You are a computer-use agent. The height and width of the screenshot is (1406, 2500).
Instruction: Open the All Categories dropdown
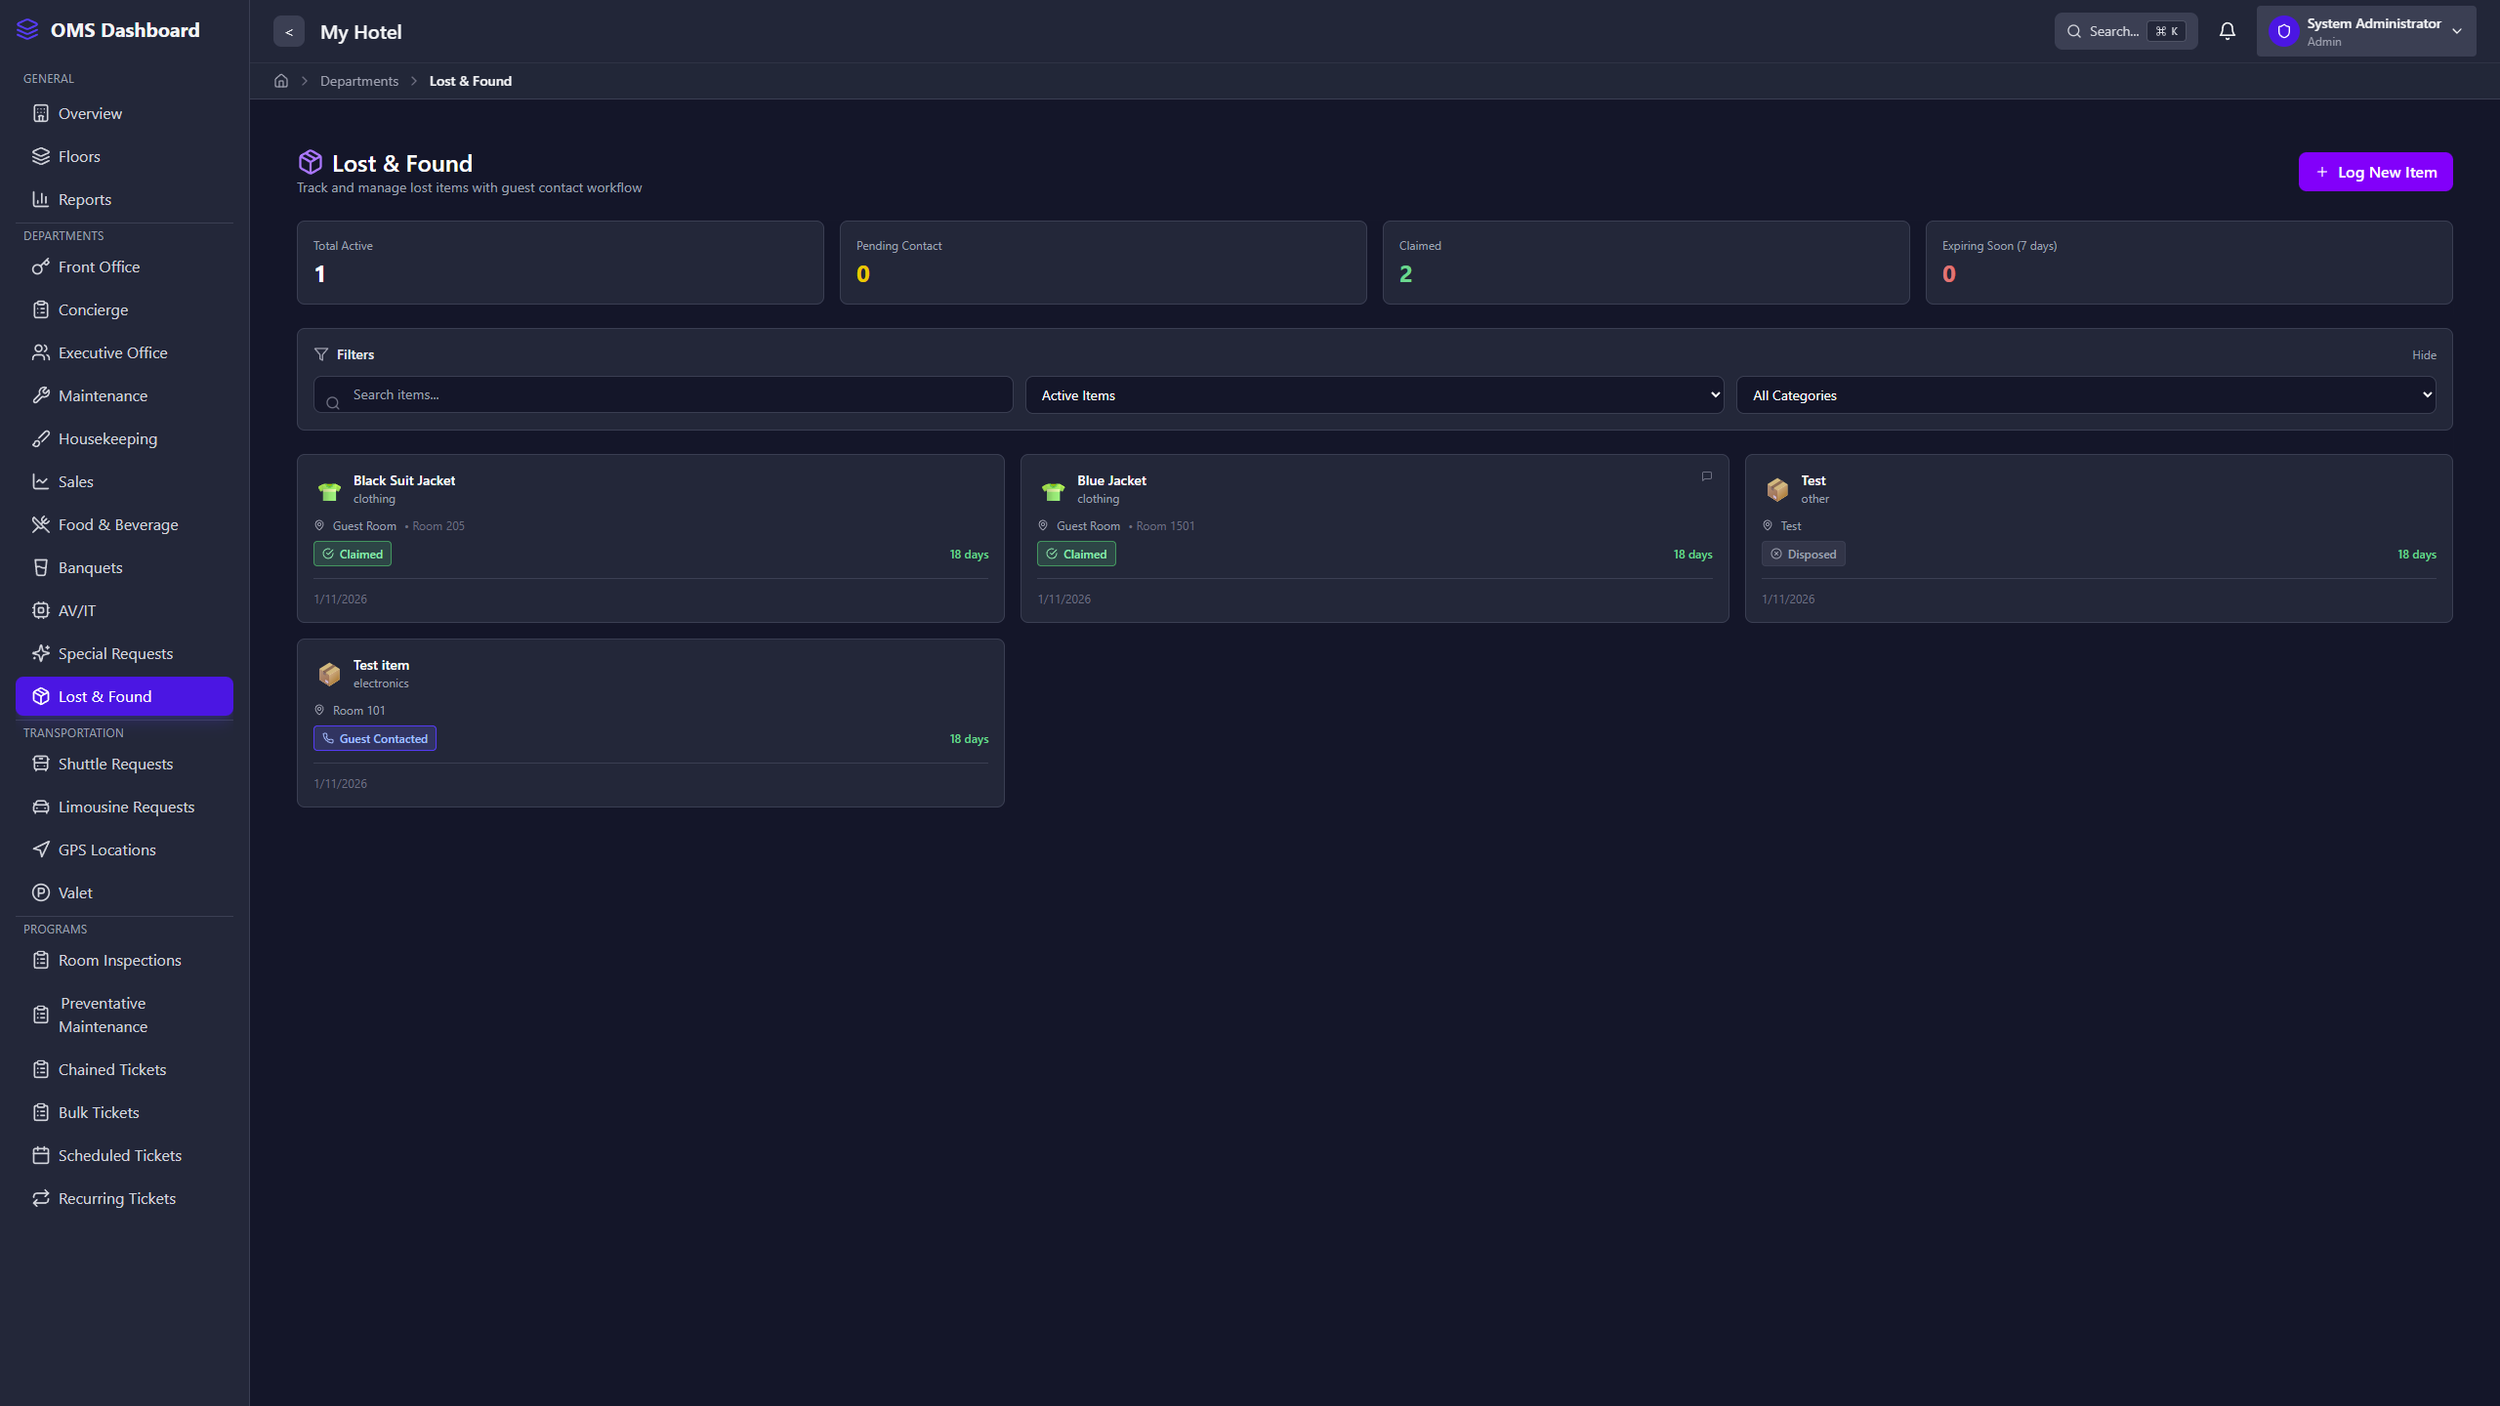coord(2085,395)
